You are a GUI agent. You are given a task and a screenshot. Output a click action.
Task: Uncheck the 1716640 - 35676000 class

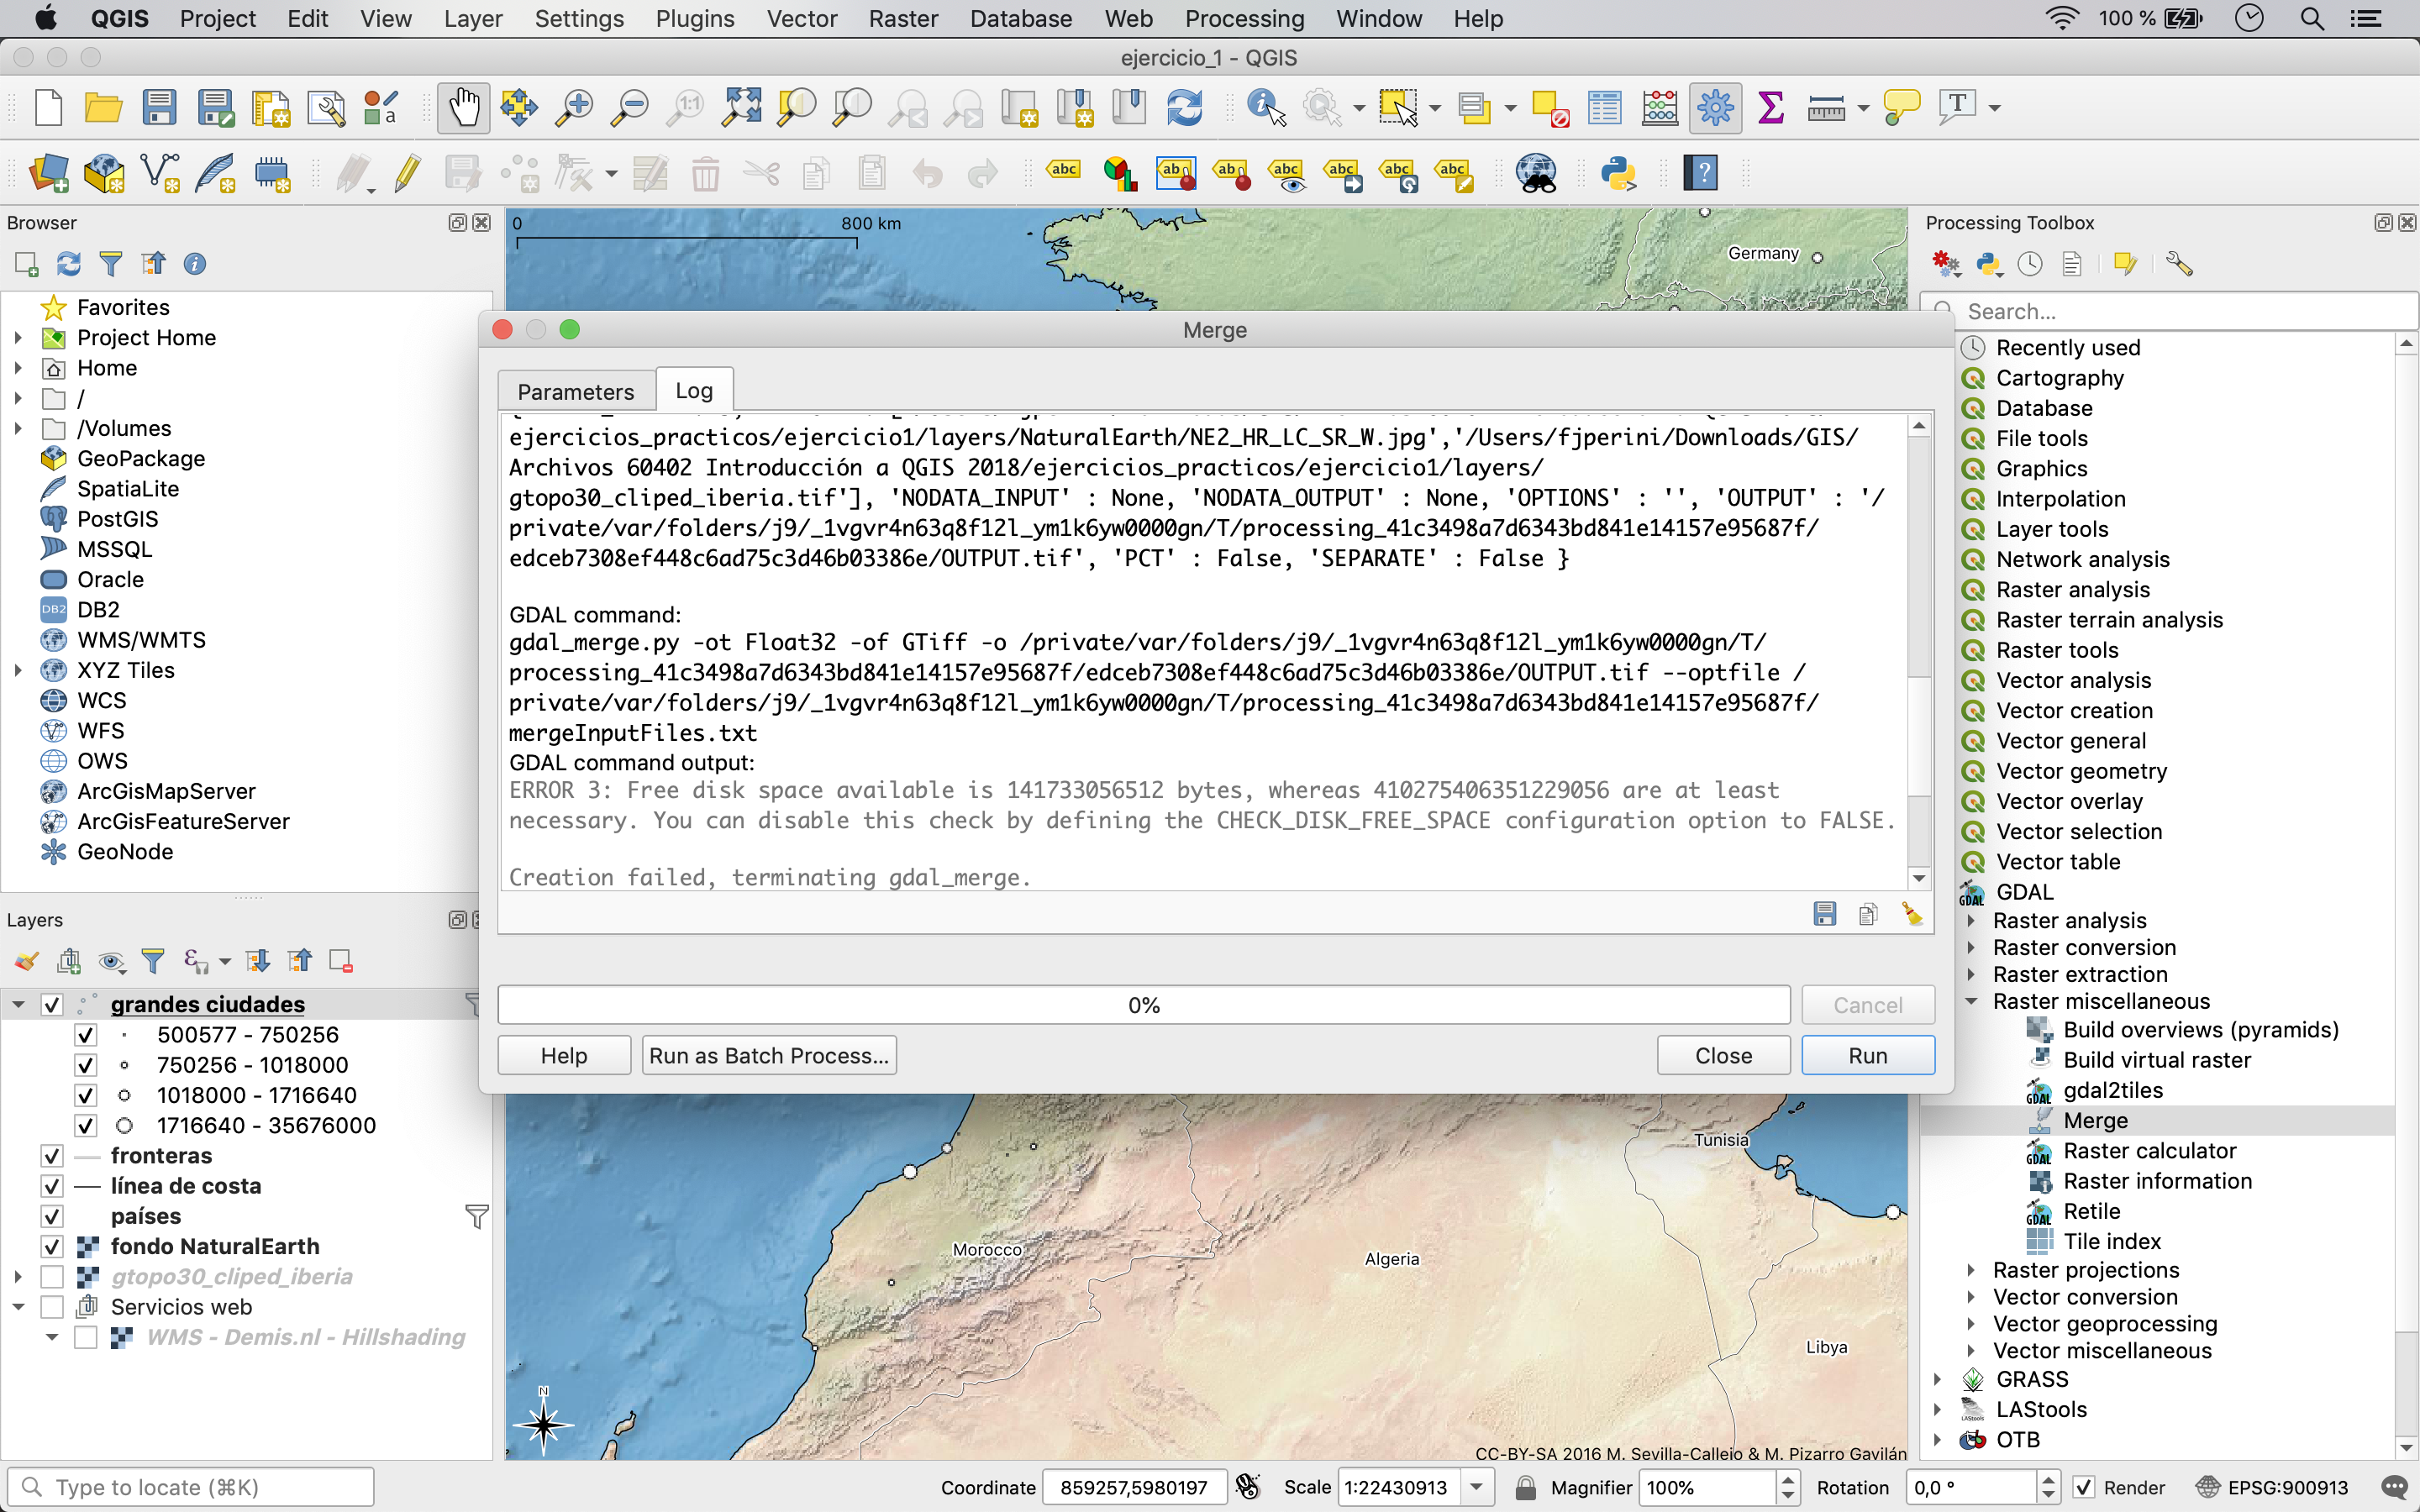coord(86,1125)
